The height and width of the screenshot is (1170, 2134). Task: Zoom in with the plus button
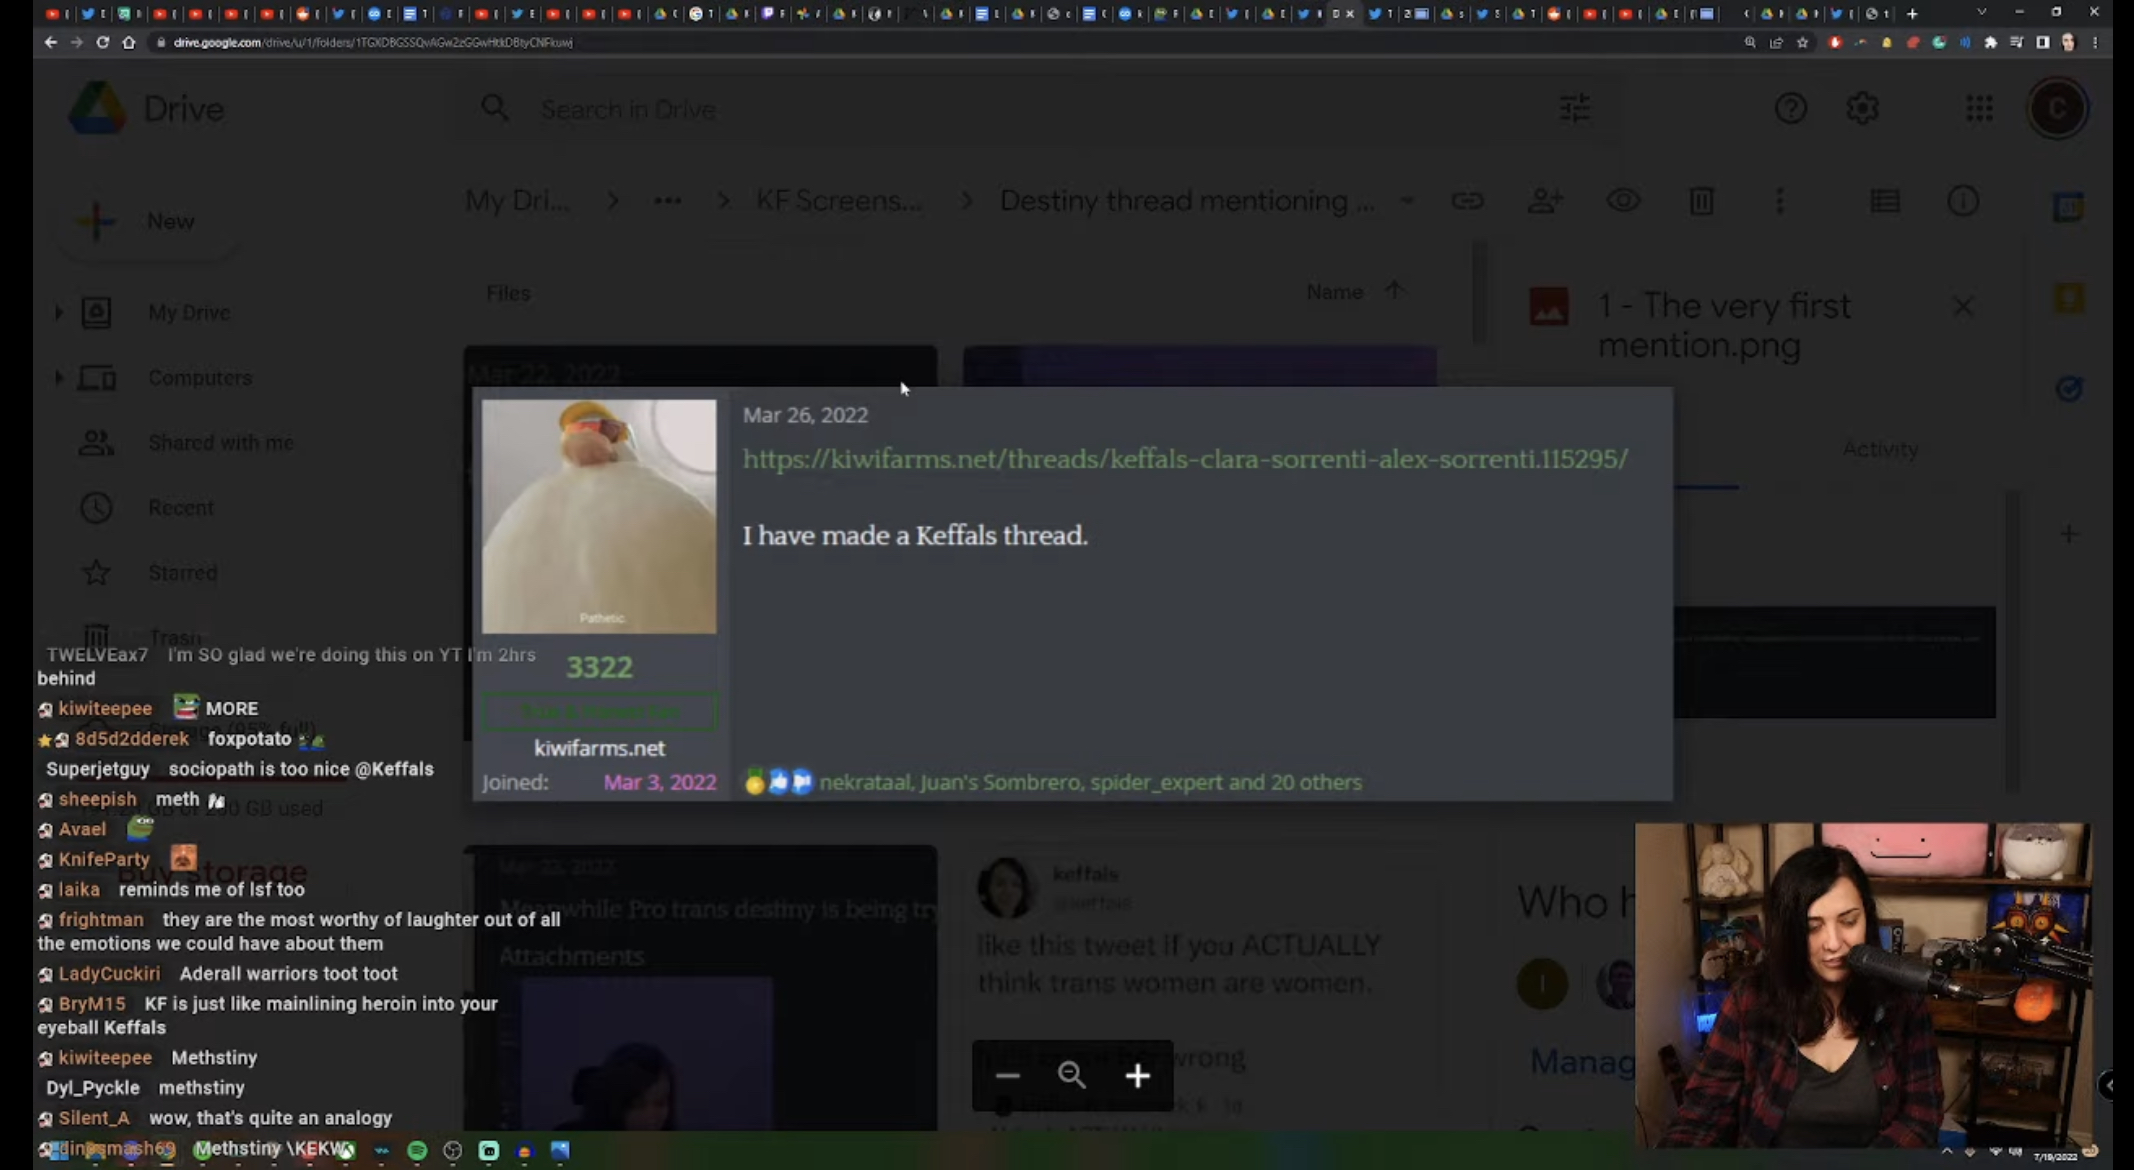[x=1137, y=1075]
